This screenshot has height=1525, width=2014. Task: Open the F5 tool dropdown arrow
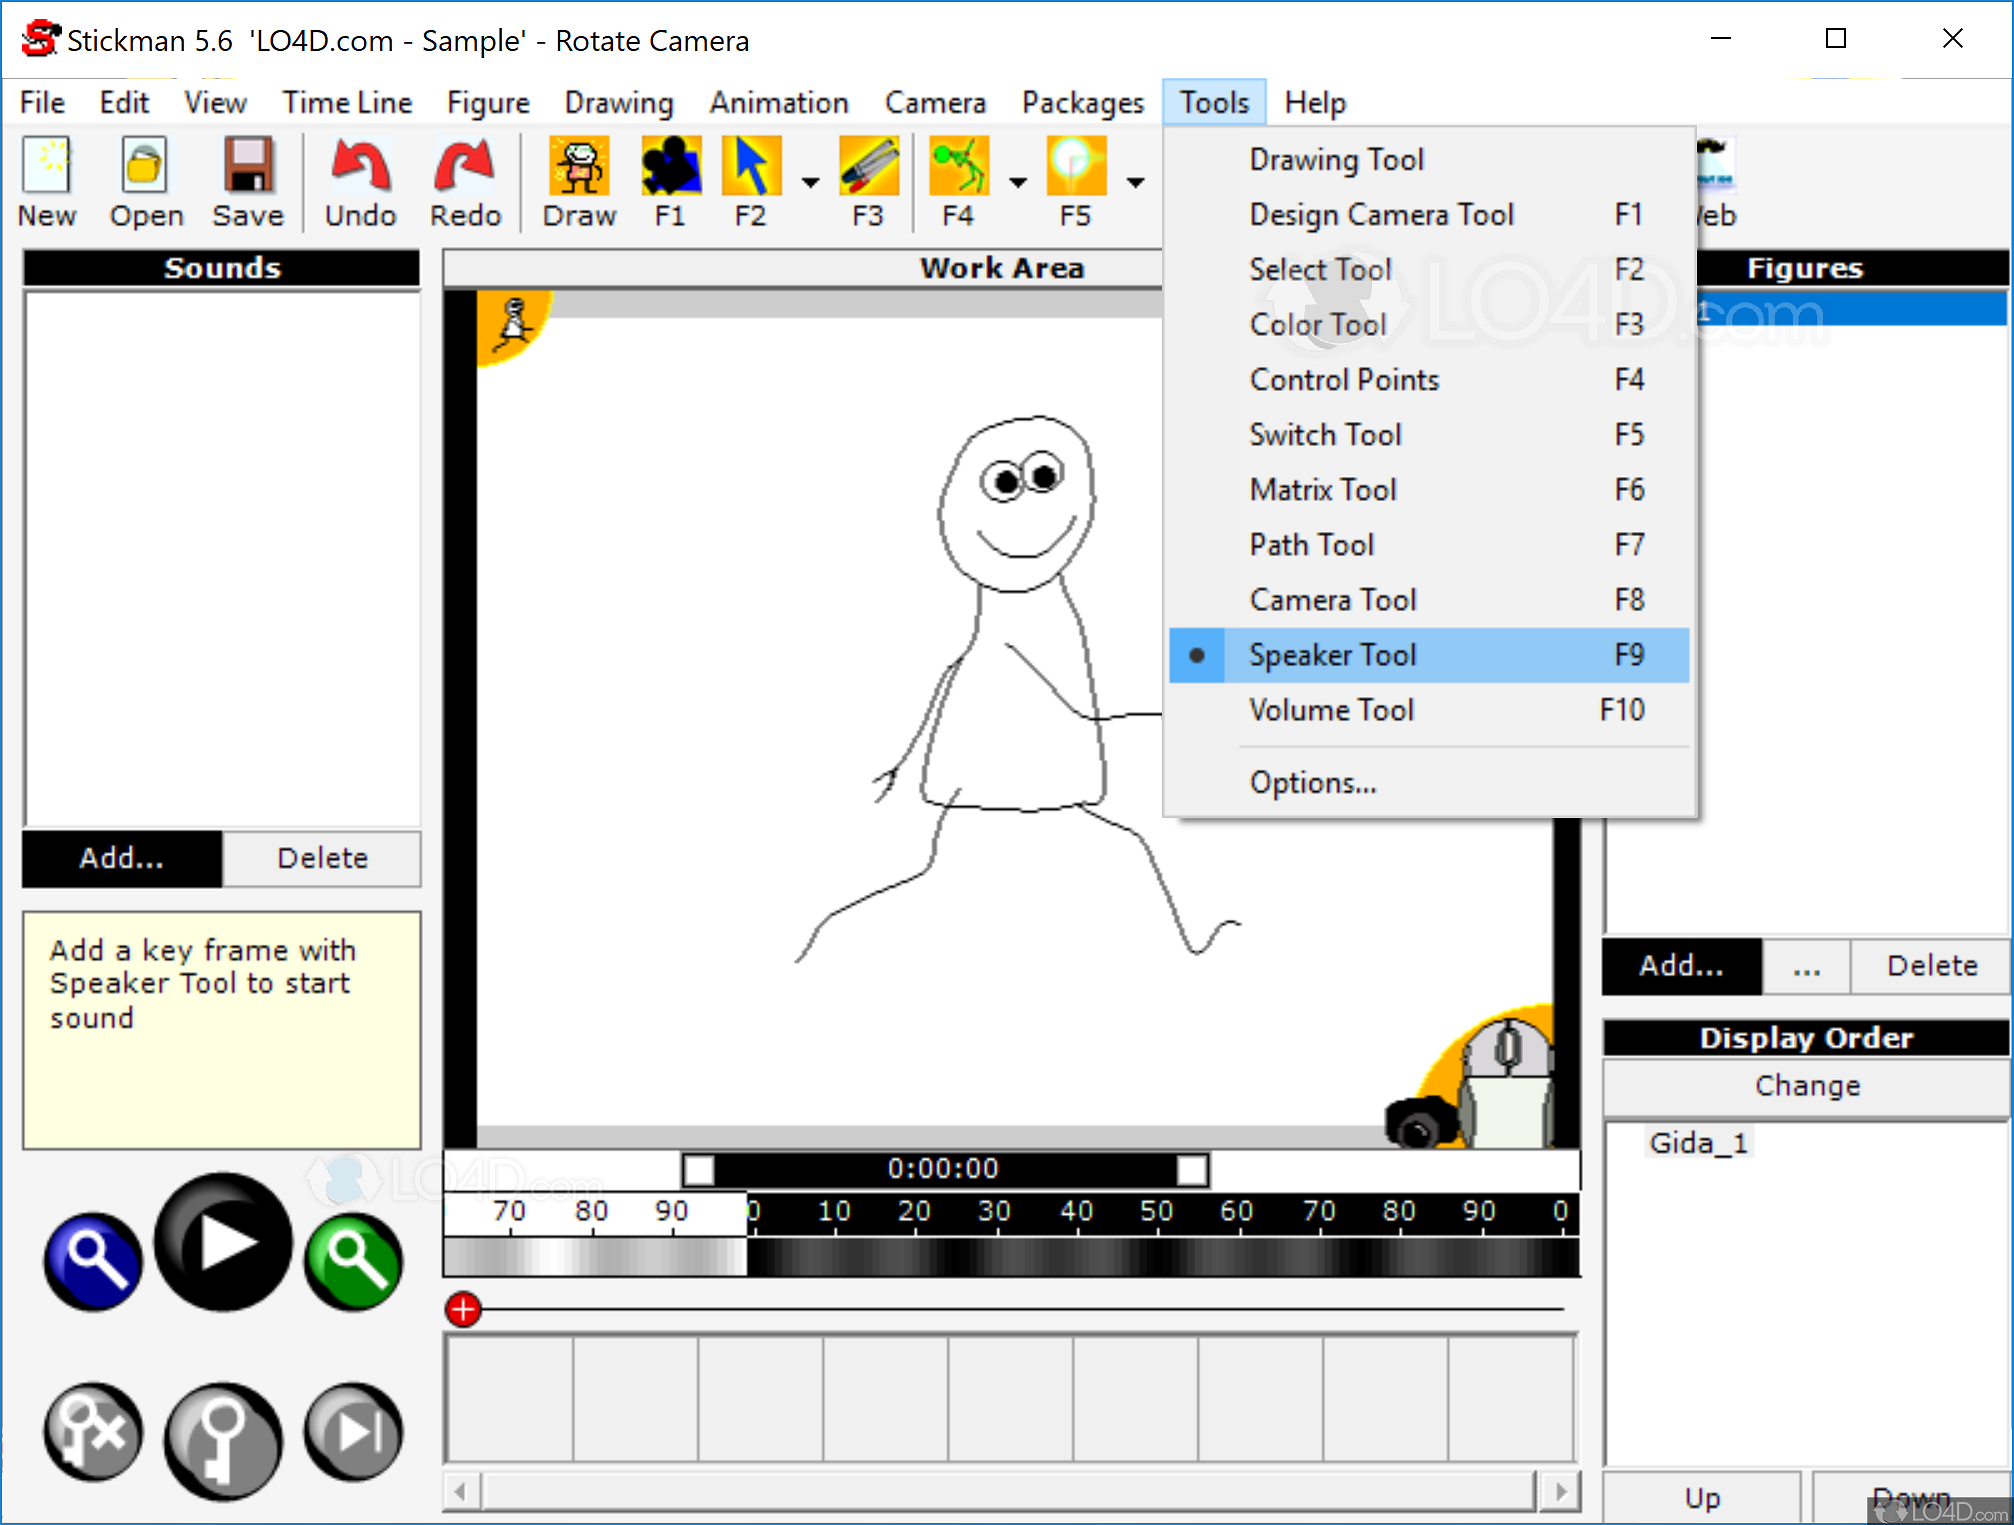(x=1136, y=183)
